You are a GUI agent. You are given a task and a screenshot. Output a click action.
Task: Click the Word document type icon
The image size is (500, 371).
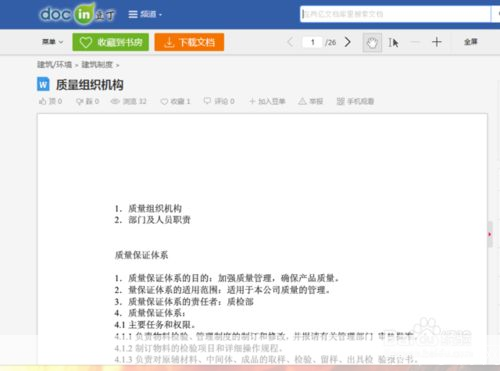[43, 84]
